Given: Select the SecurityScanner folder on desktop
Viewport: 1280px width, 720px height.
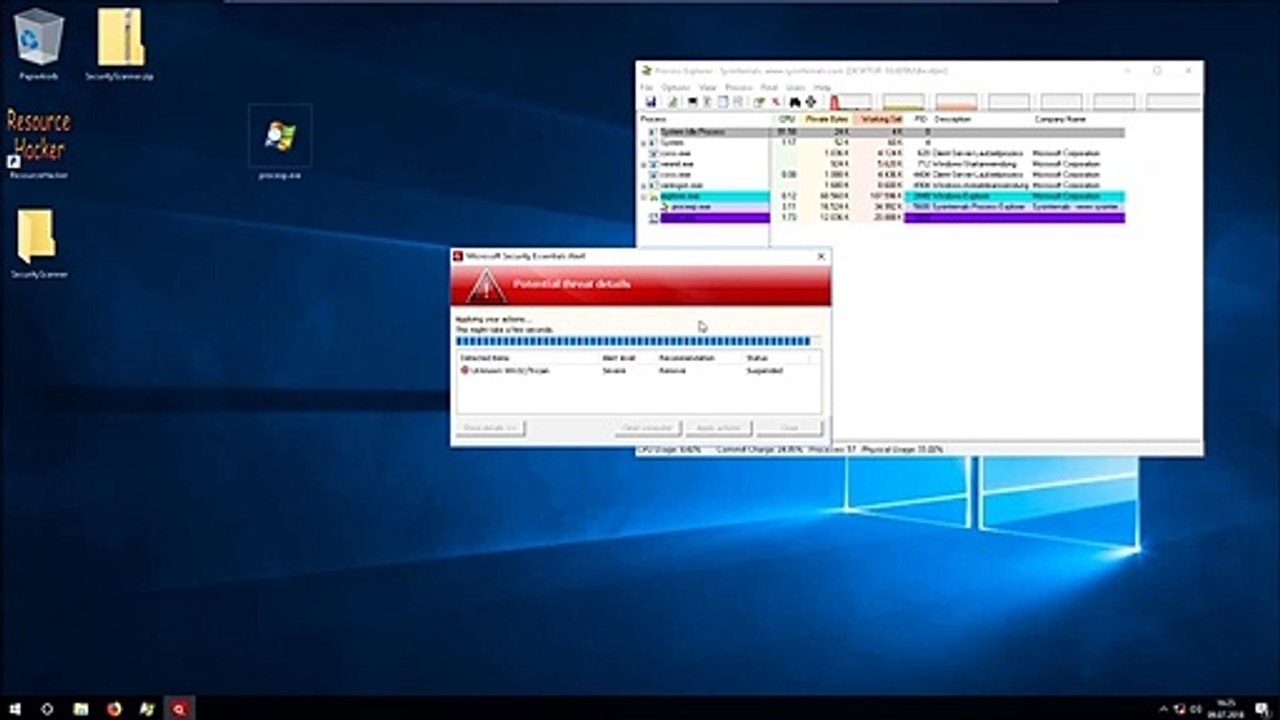Looking at the screenshot, I should [x=38, y=243].
